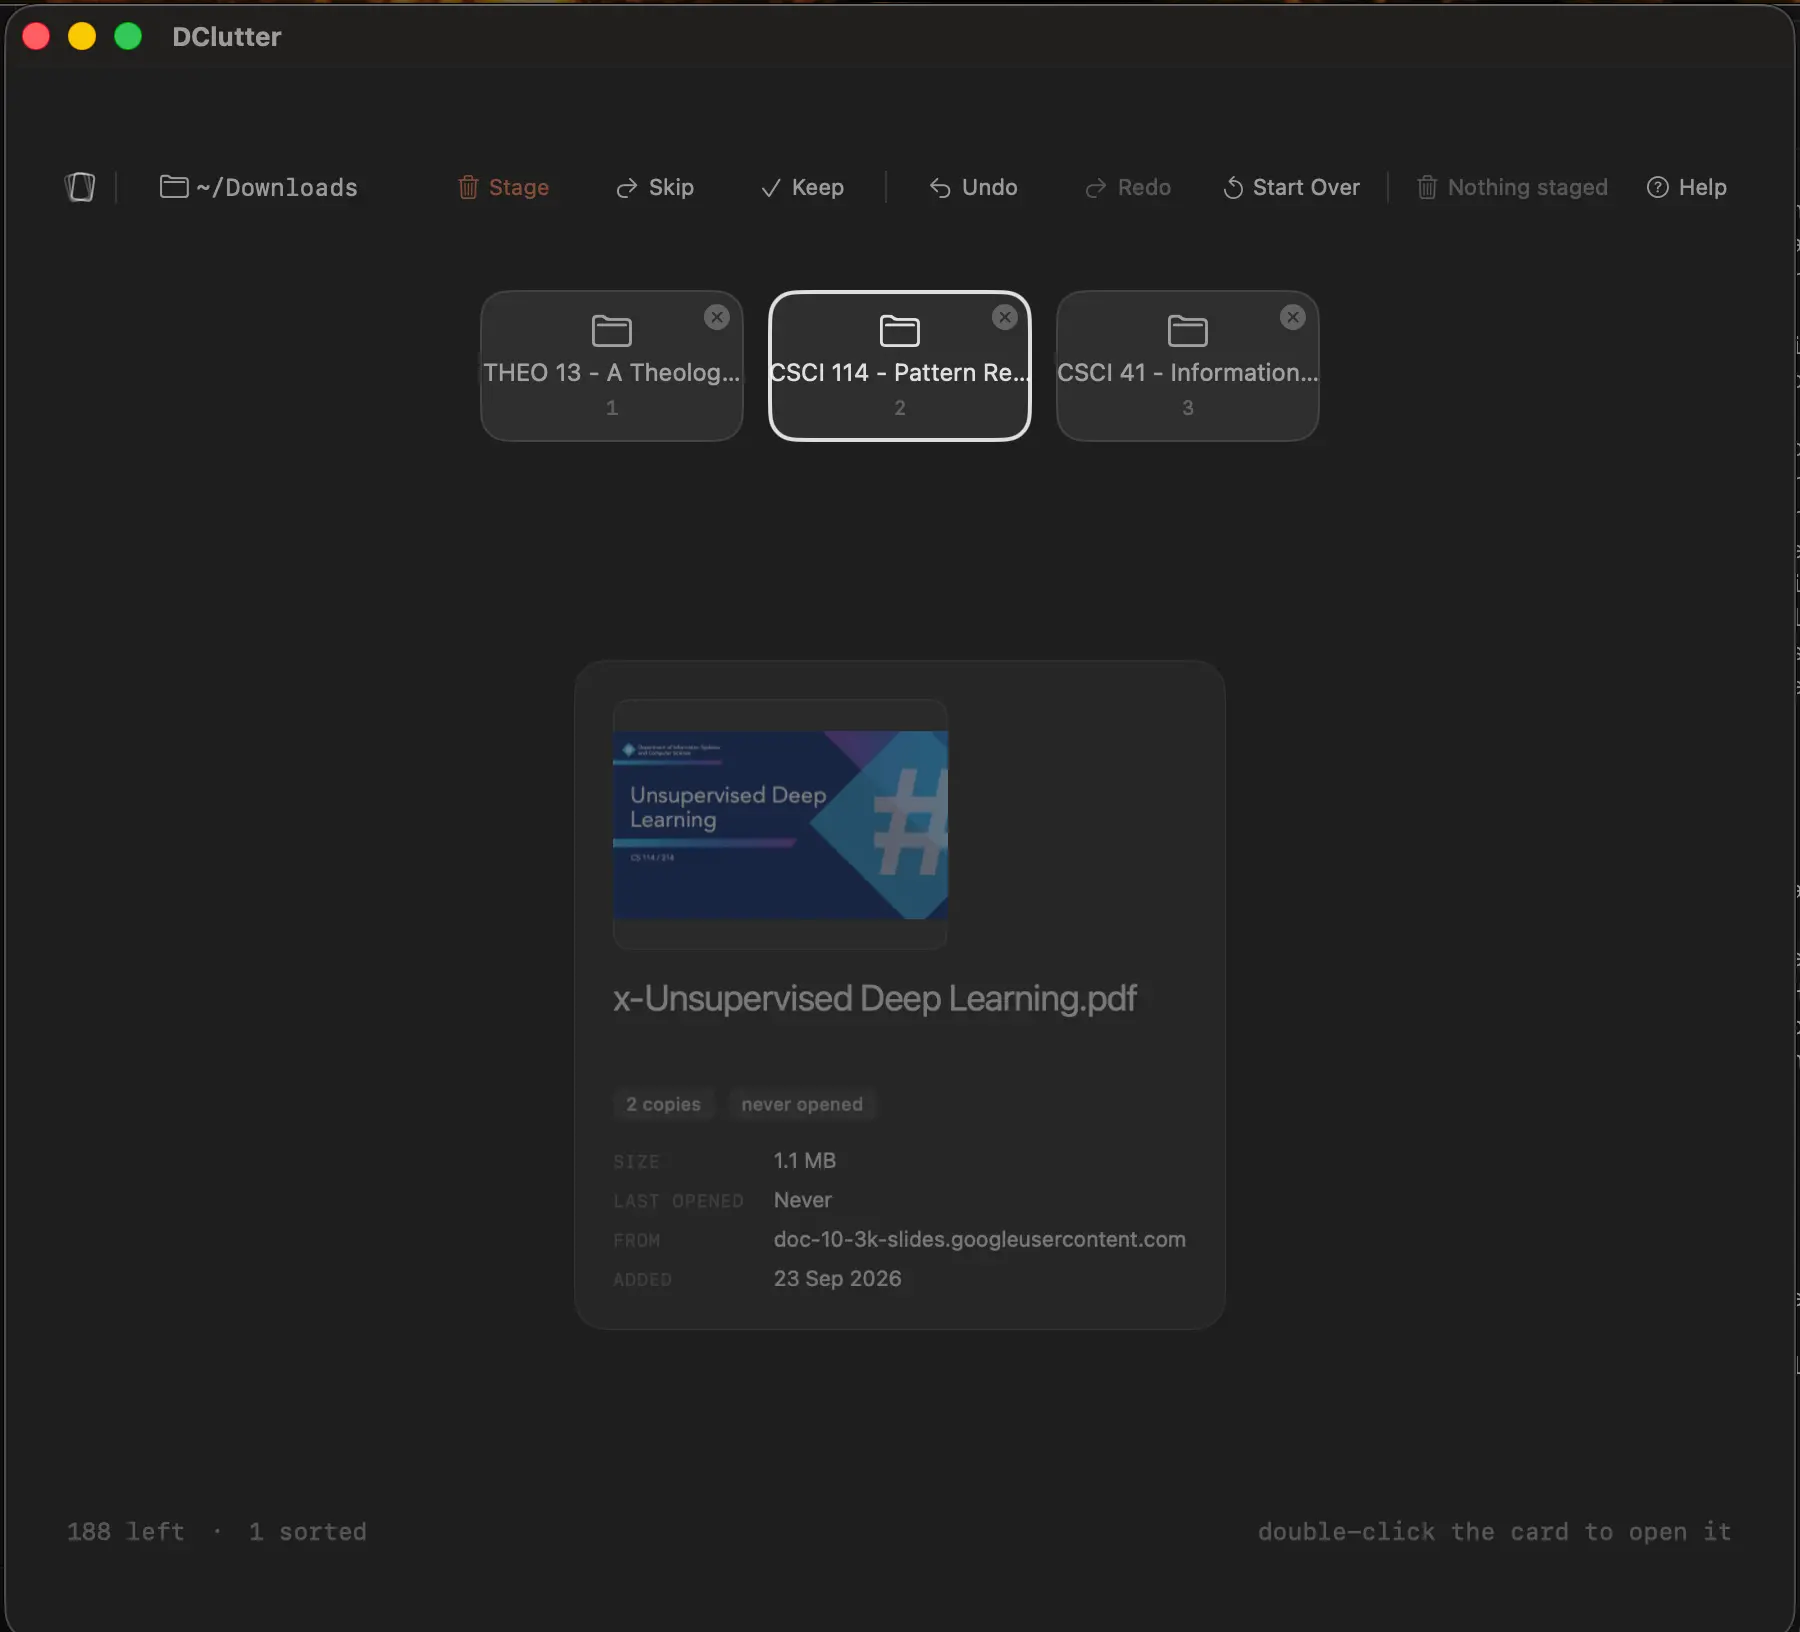The height and width of the screenshot is (1632, 1800).
Task: Click the Nothing staged trash button
Action: pos(1512,187)
